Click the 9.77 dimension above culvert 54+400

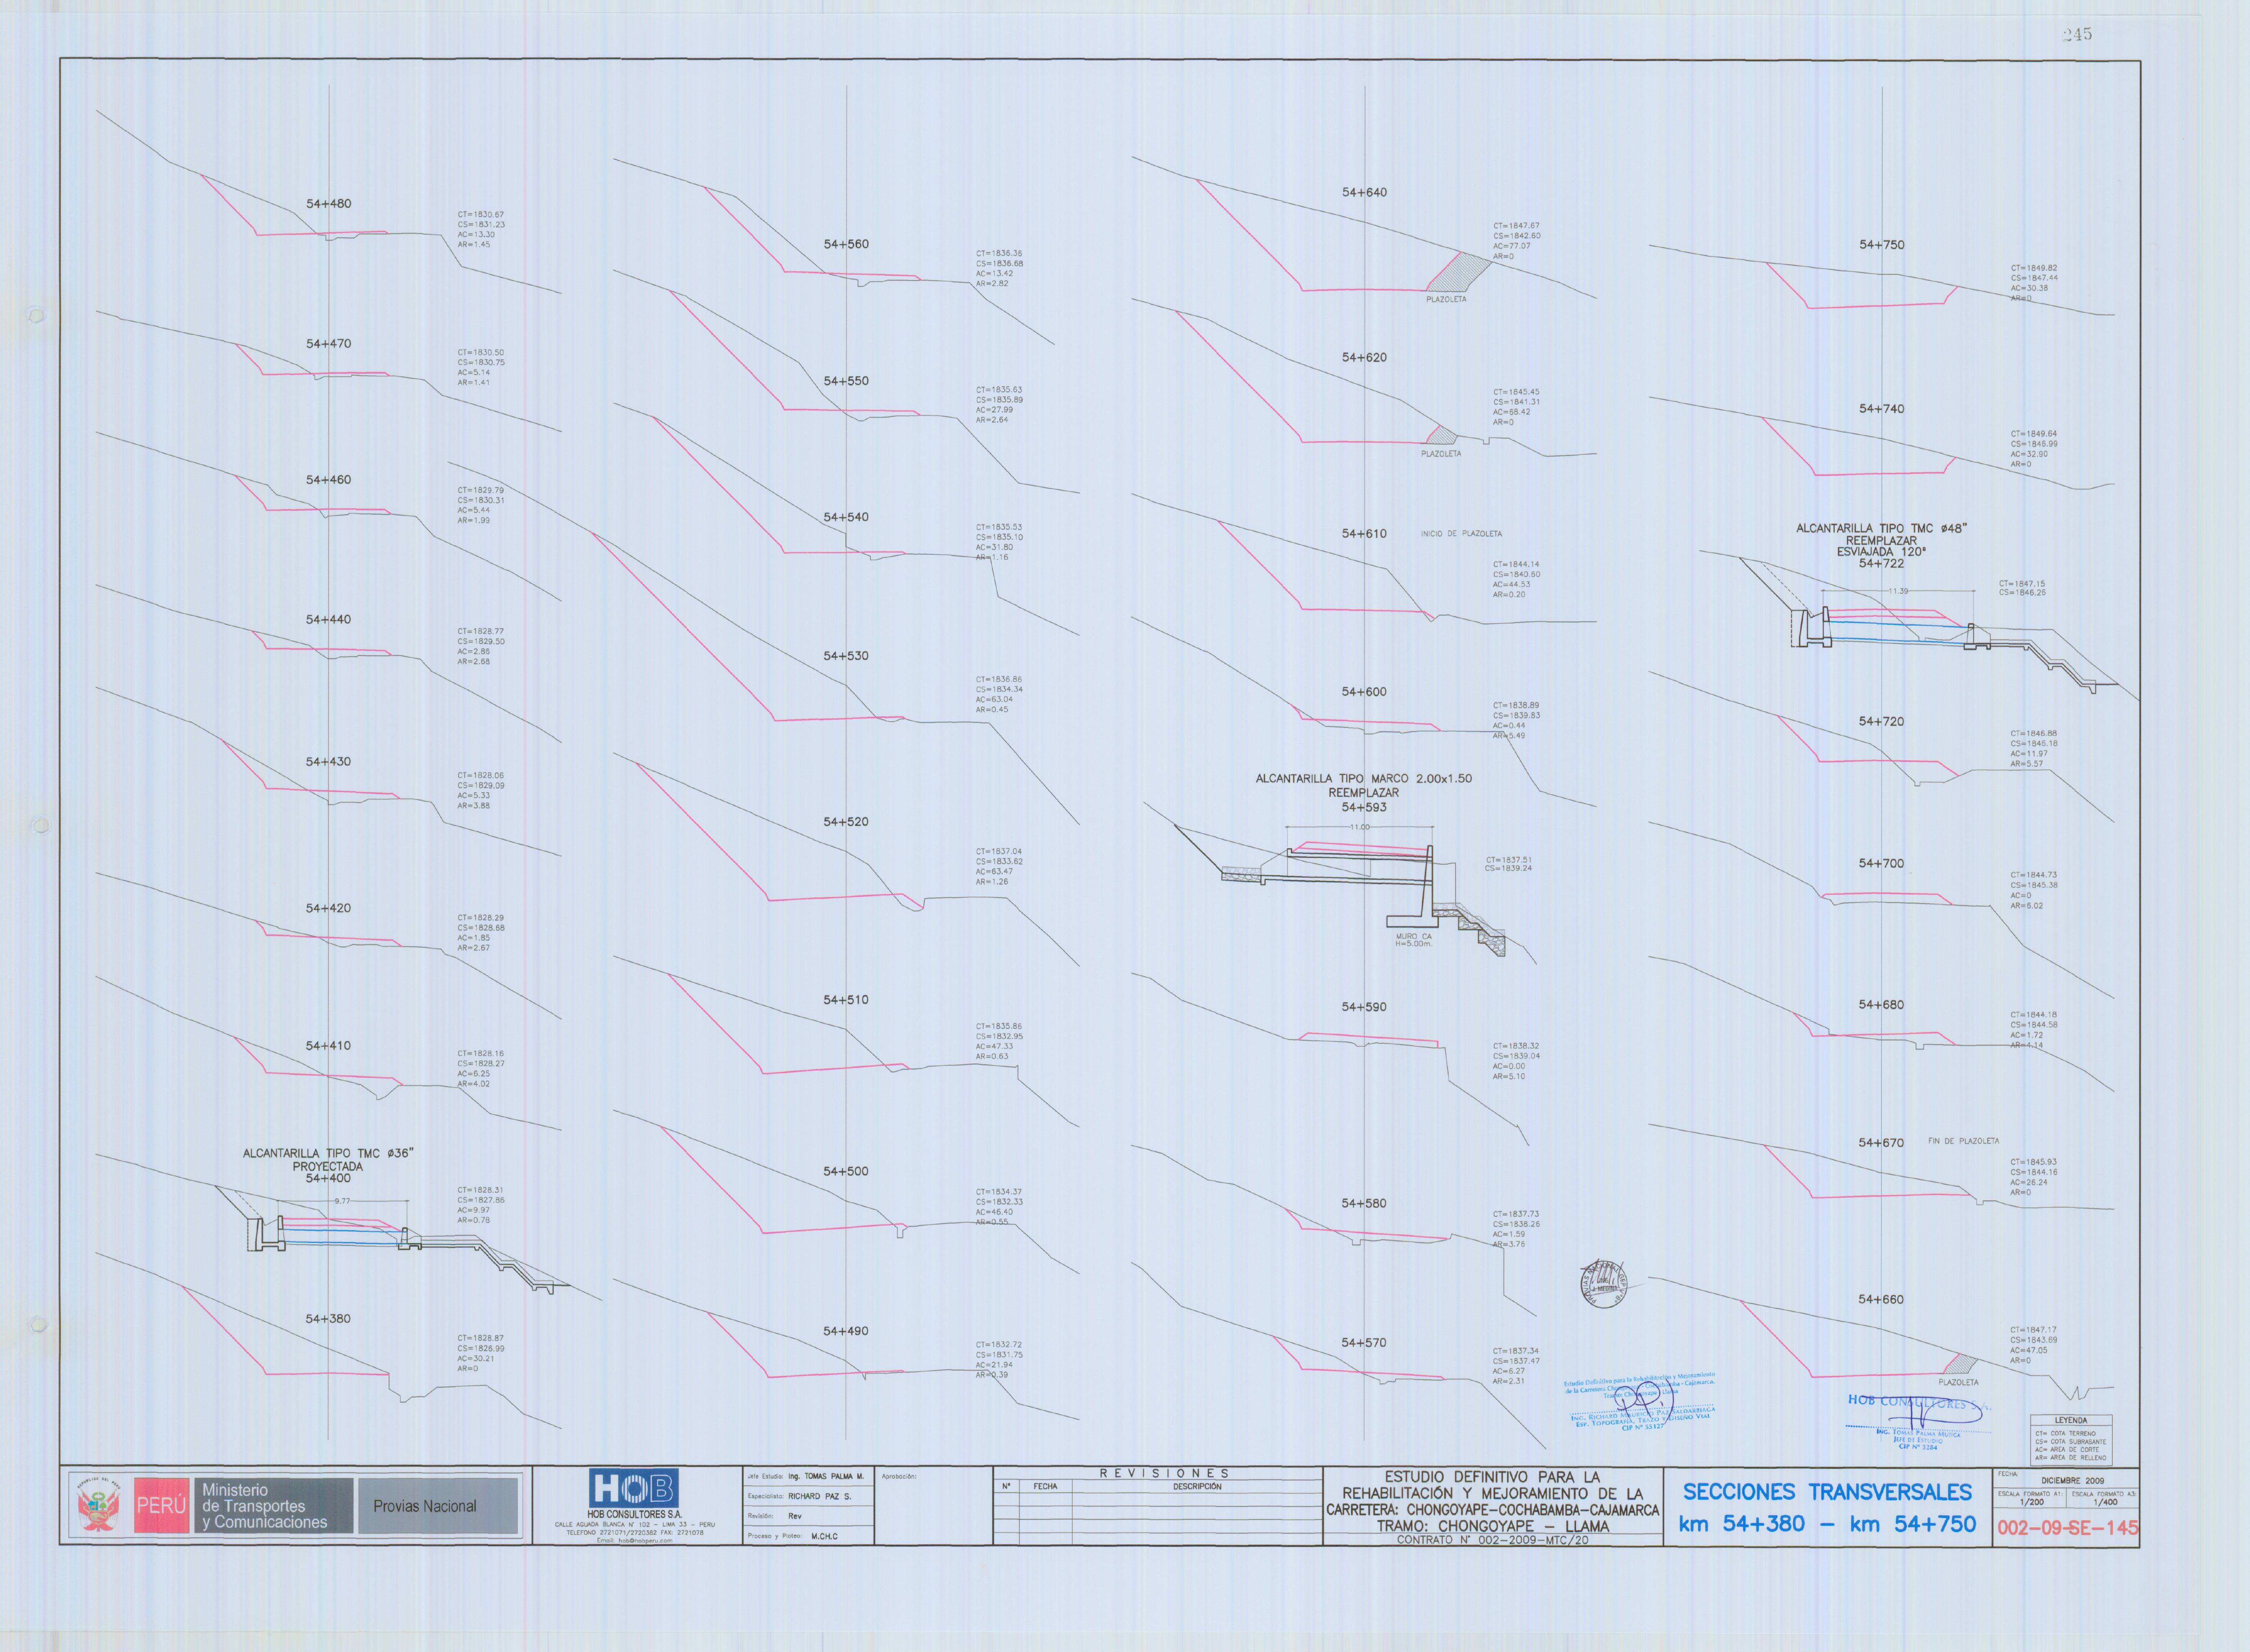pos(342,1201)
